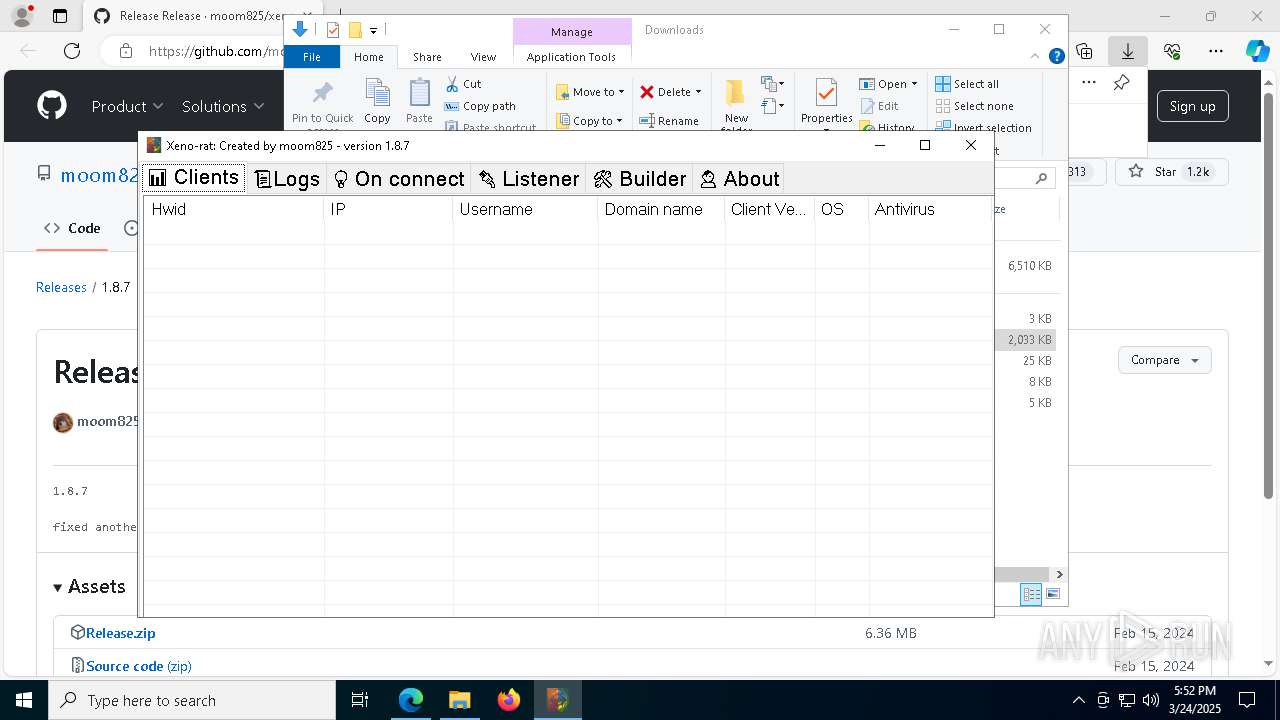Viewport: 1280px width, 720px height.
Task: Click the Releases breadcrumb link
Action: (61, 287)
